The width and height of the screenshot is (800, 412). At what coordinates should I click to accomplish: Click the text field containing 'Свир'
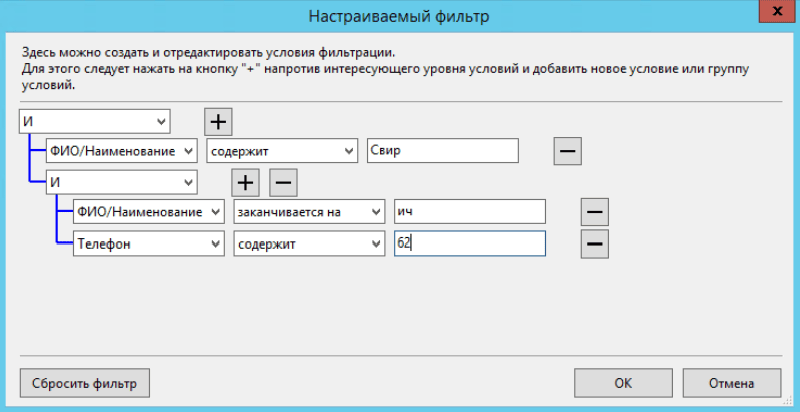coord(442,151)
